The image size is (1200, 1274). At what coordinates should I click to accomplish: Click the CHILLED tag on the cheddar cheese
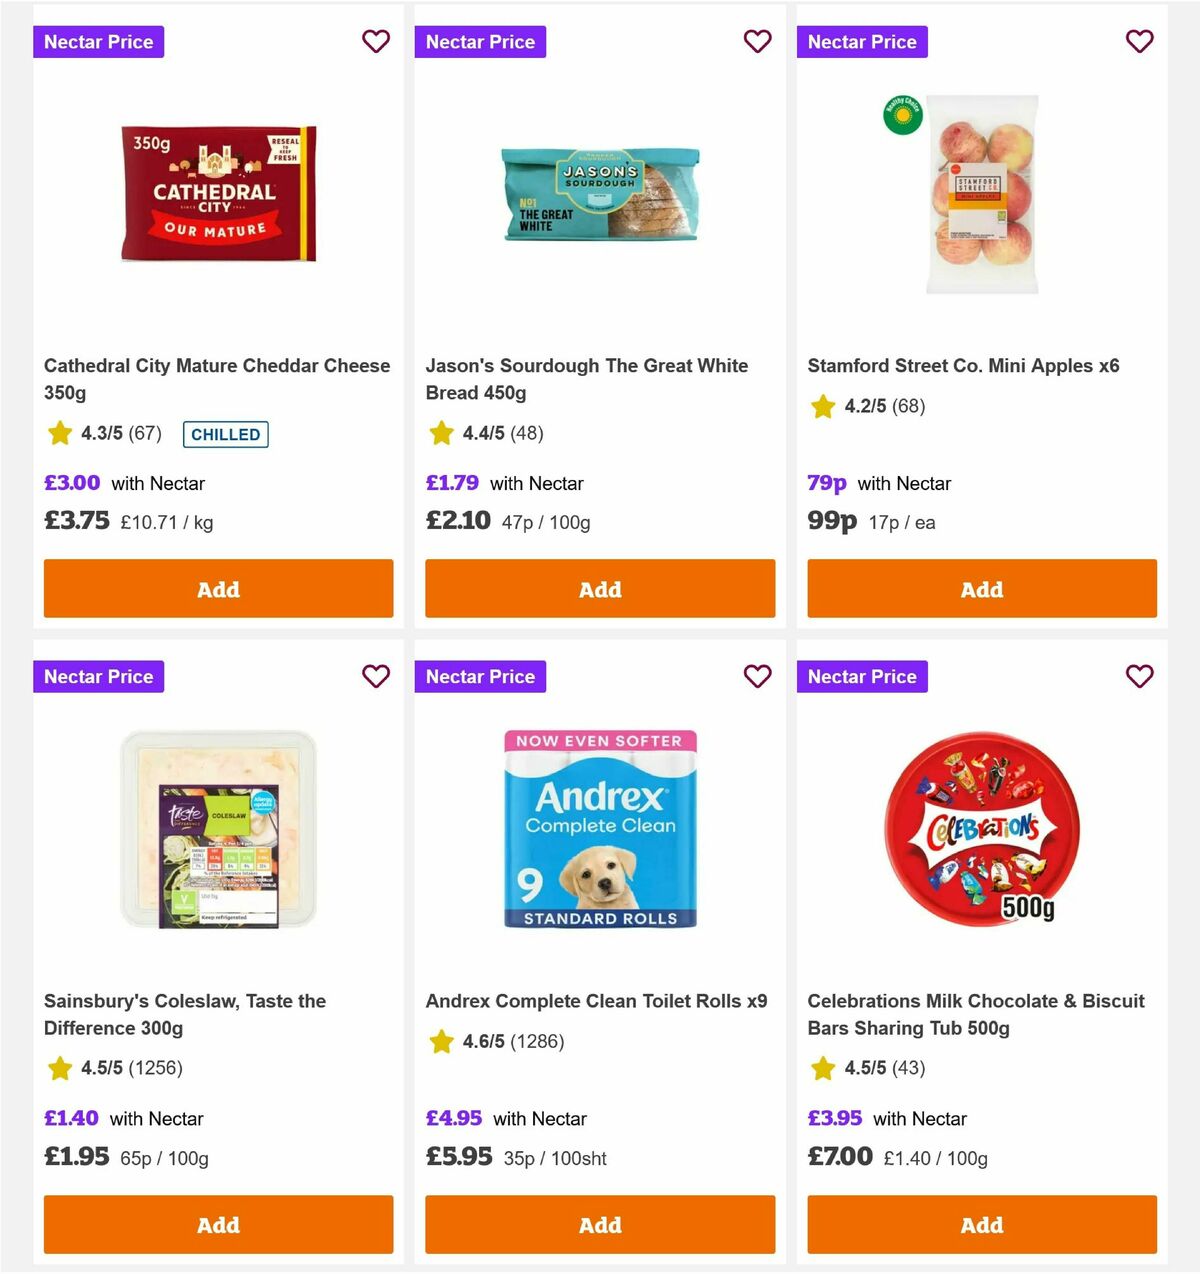[x=225, y=434]
